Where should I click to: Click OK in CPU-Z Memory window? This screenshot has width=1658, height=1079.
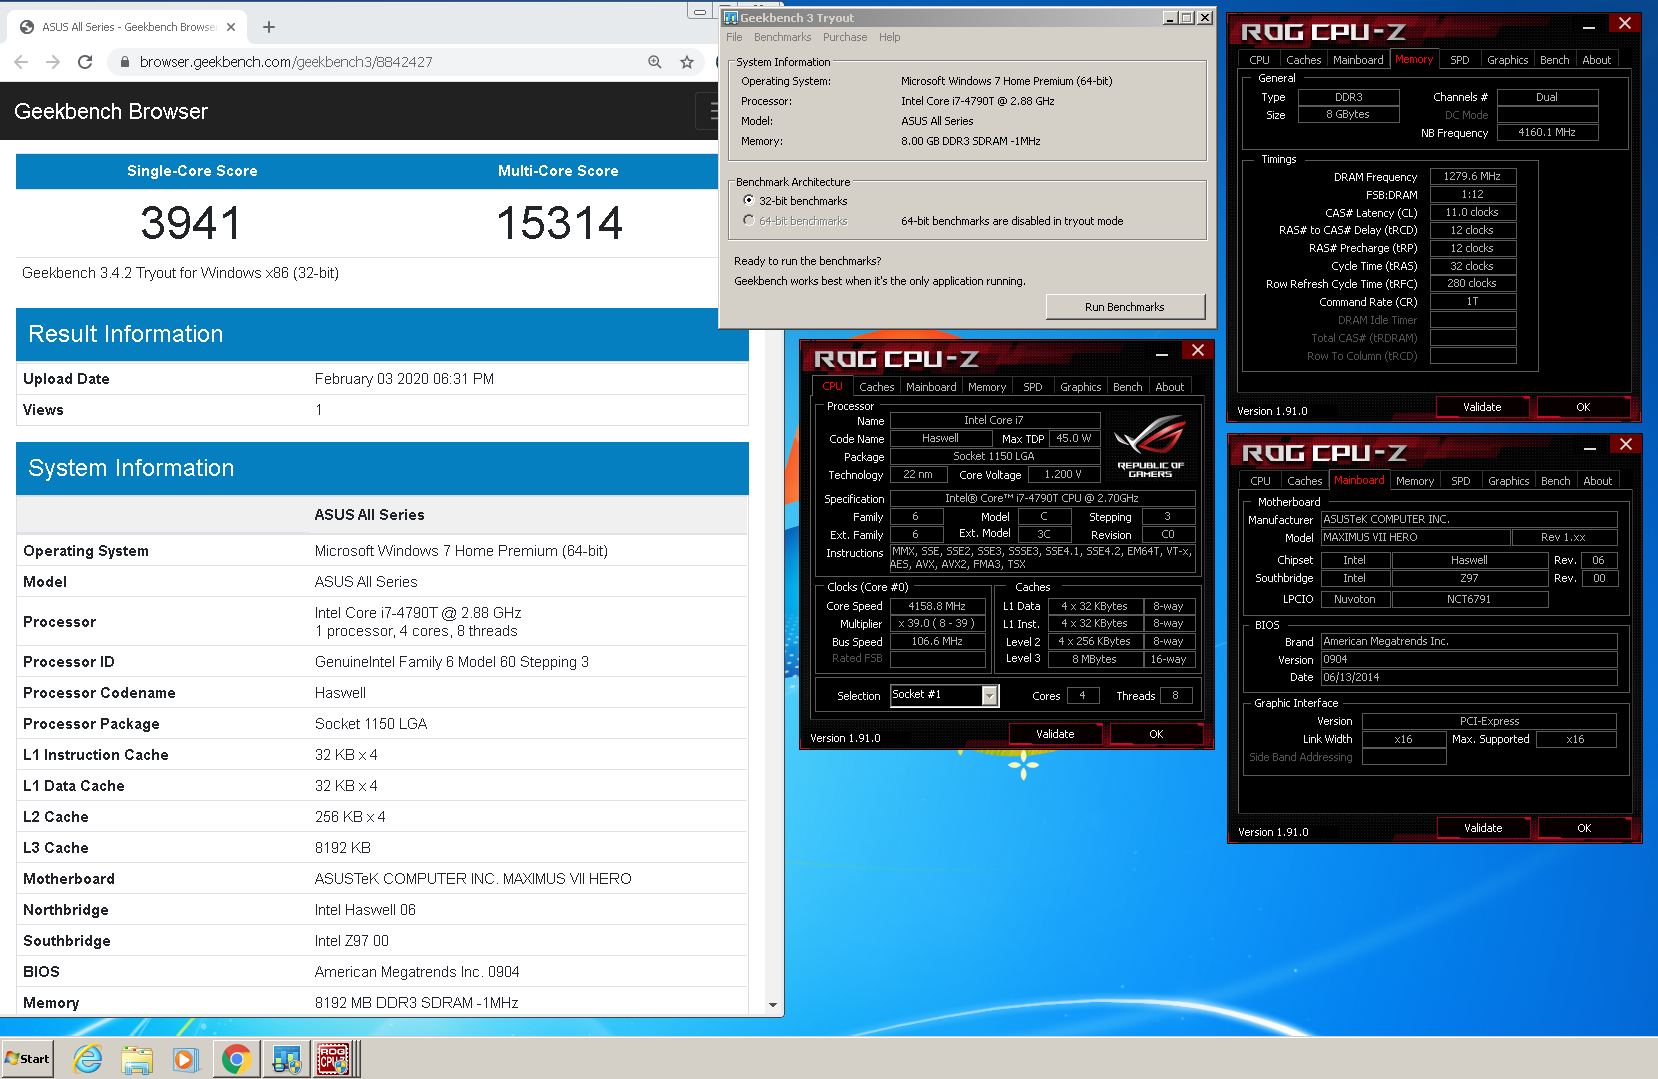tap(1584, 407)
